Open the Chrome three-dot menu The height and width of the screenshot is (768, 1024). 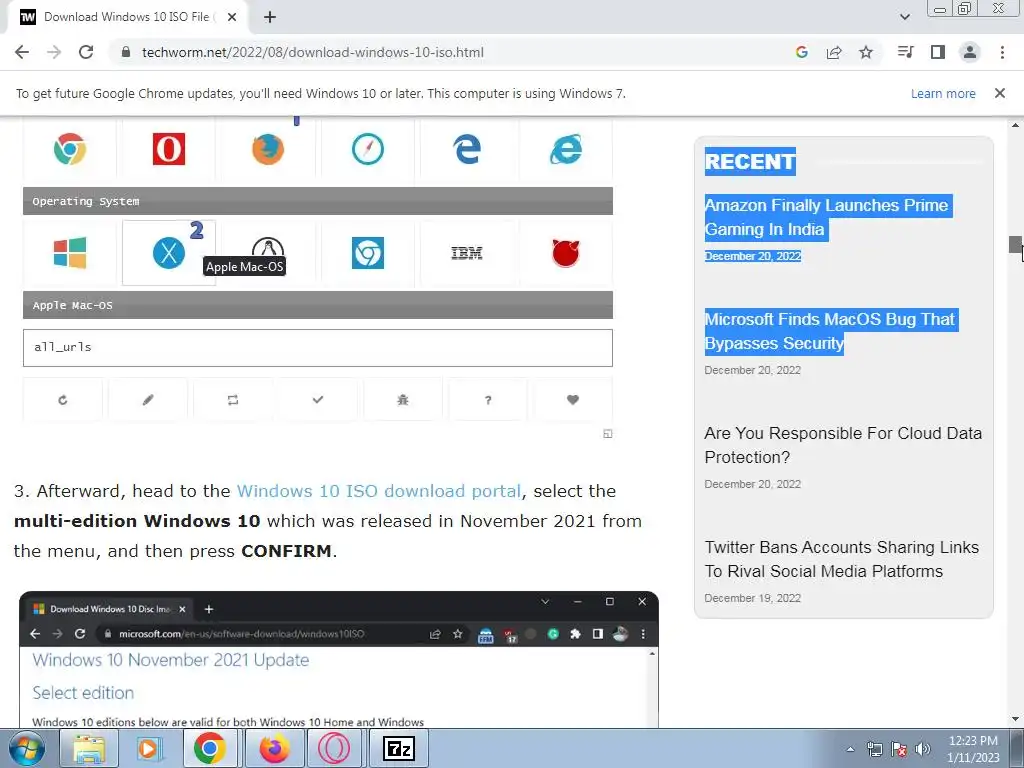[x=1002, y=52]
